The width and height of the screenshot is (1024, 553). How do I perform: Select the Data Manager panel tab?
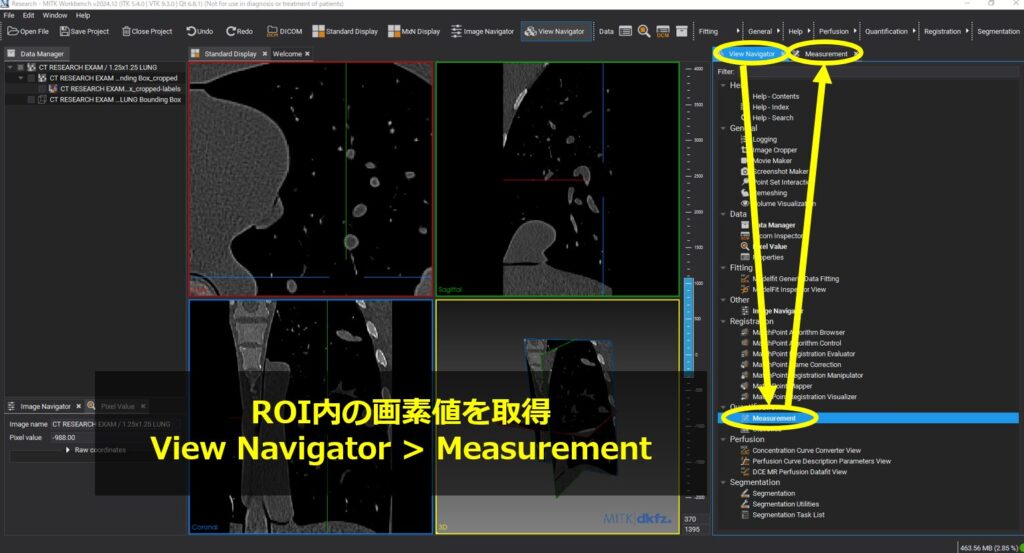(36, 54)
